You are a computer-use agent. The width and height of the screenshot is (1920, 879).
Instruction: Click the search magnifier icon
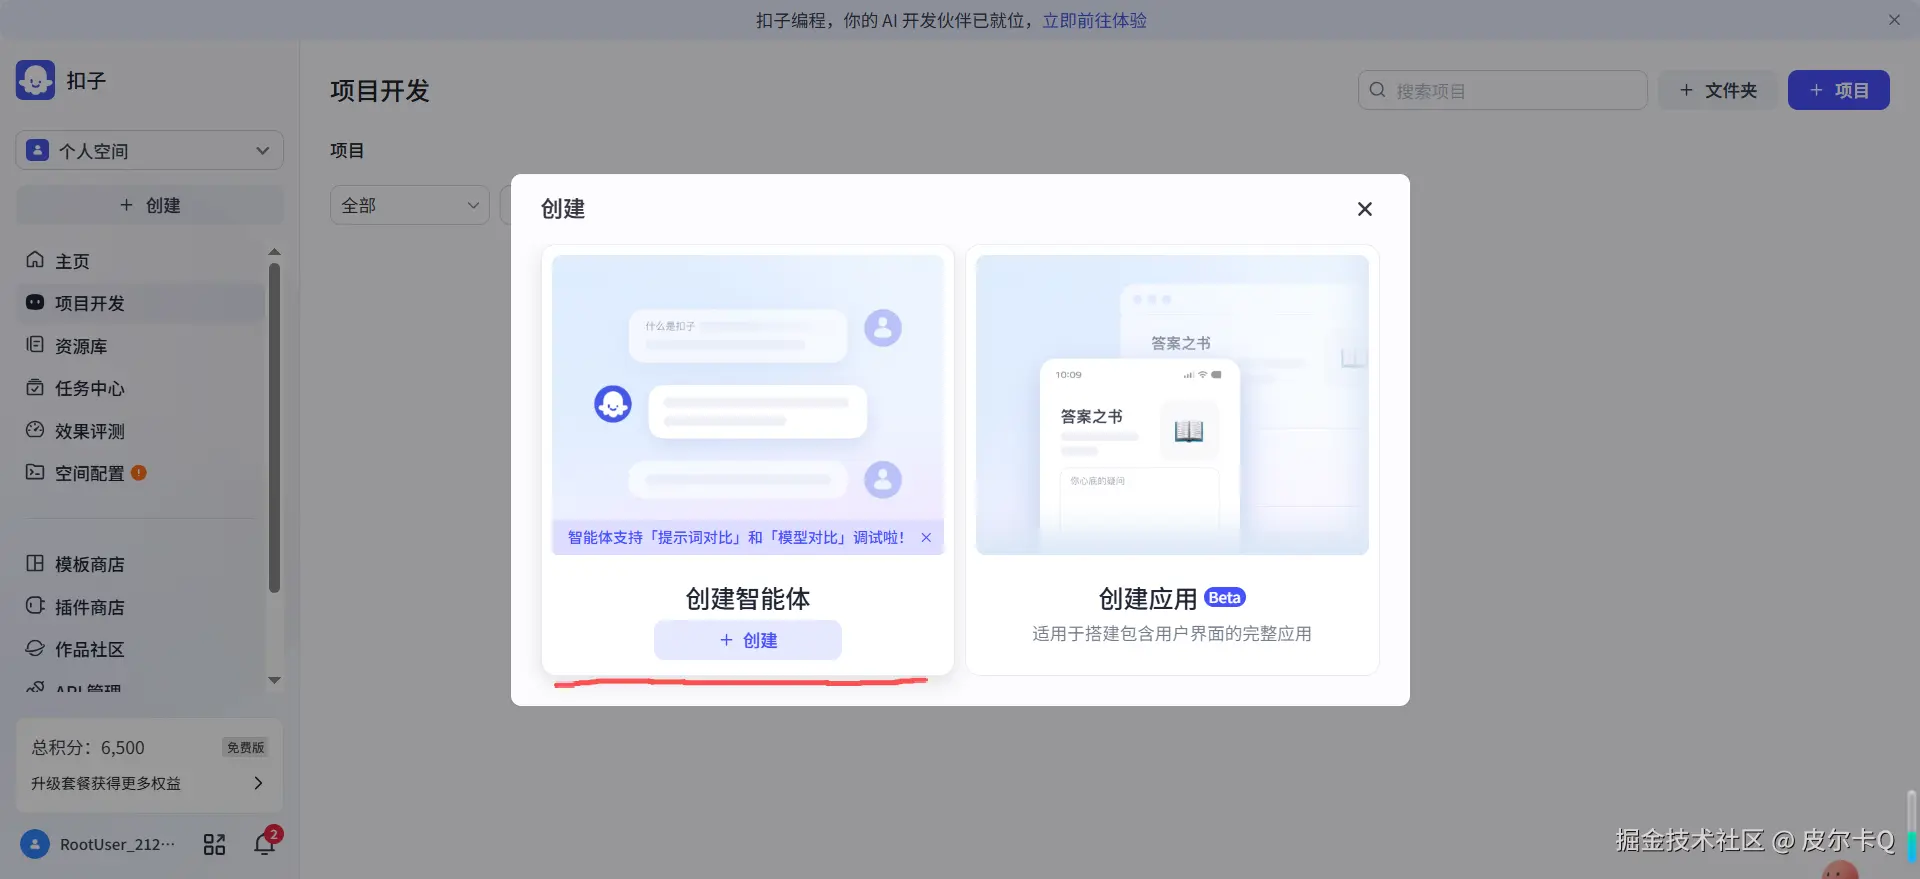click(1377, 90)
